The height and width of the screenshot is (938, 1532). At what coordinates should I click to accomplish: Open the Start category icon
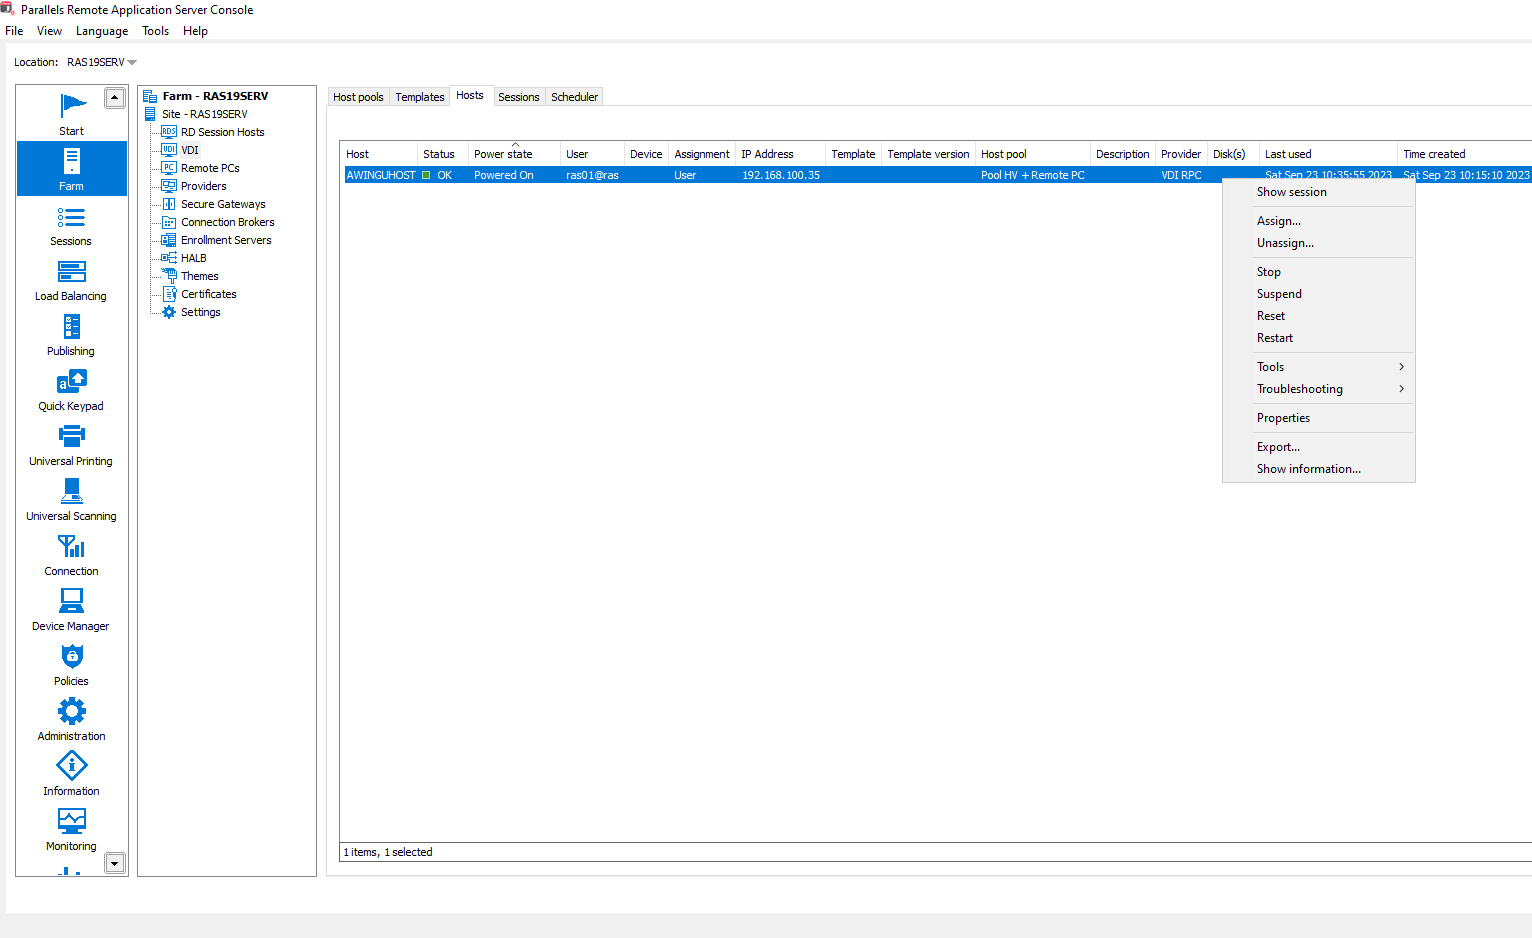[x=72, y=105]
